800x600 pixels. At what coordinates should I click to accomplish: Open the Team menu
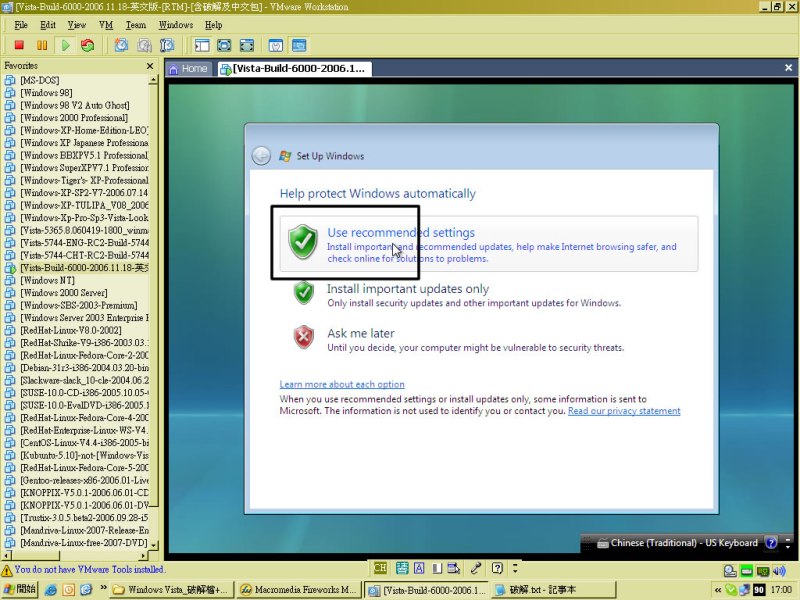[x=136, y=25]
